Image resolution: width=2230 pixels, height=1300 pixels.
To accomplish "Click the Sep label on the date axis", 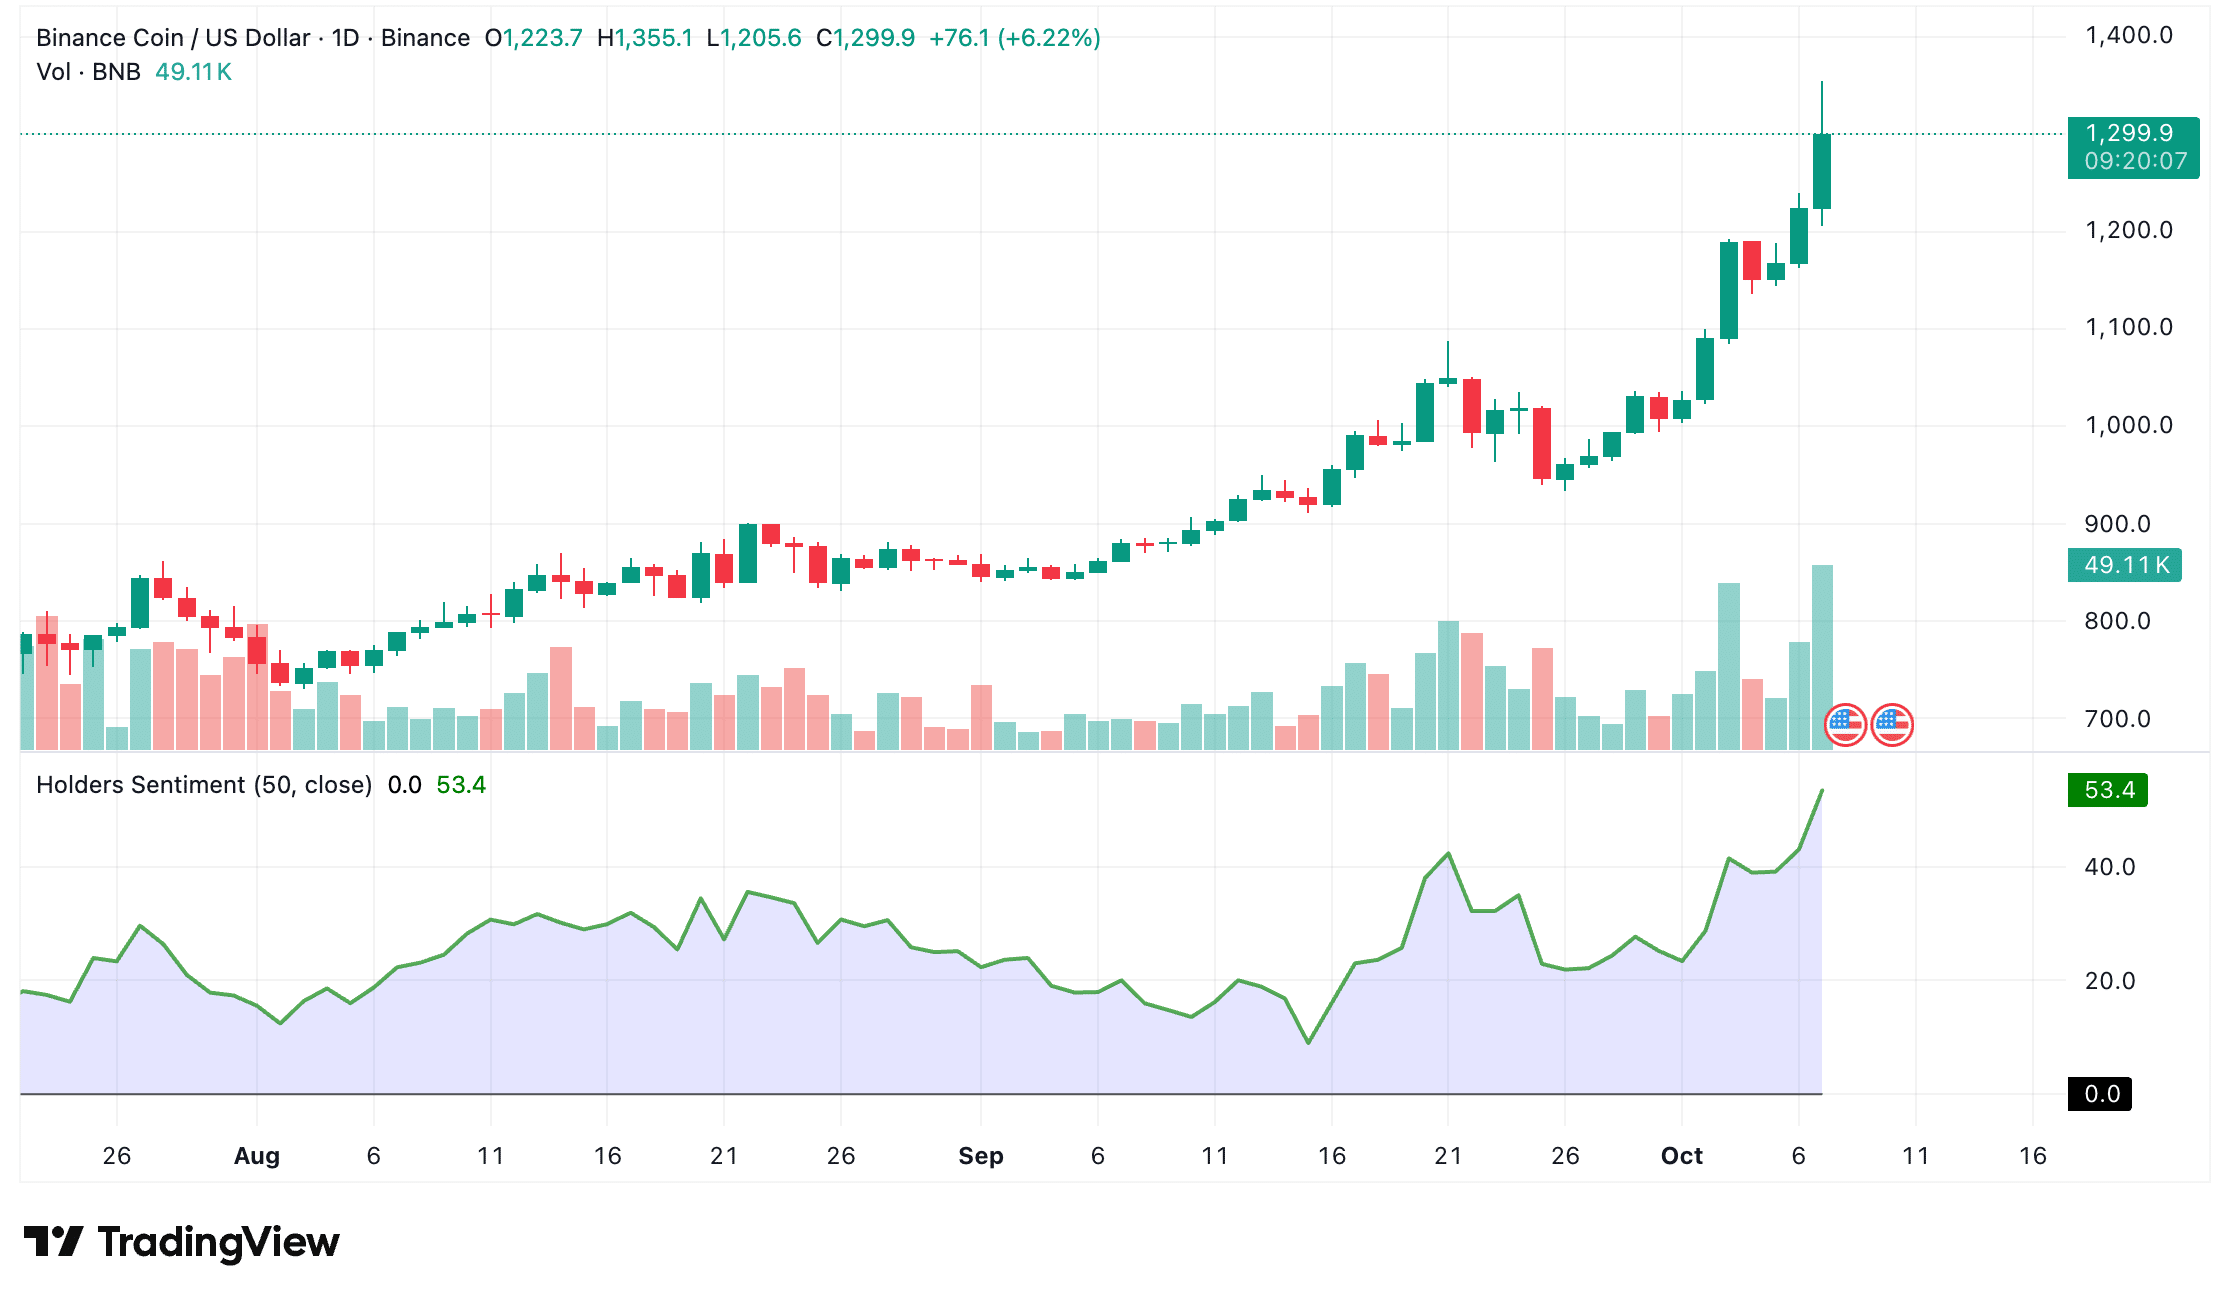I will 980,1155.
